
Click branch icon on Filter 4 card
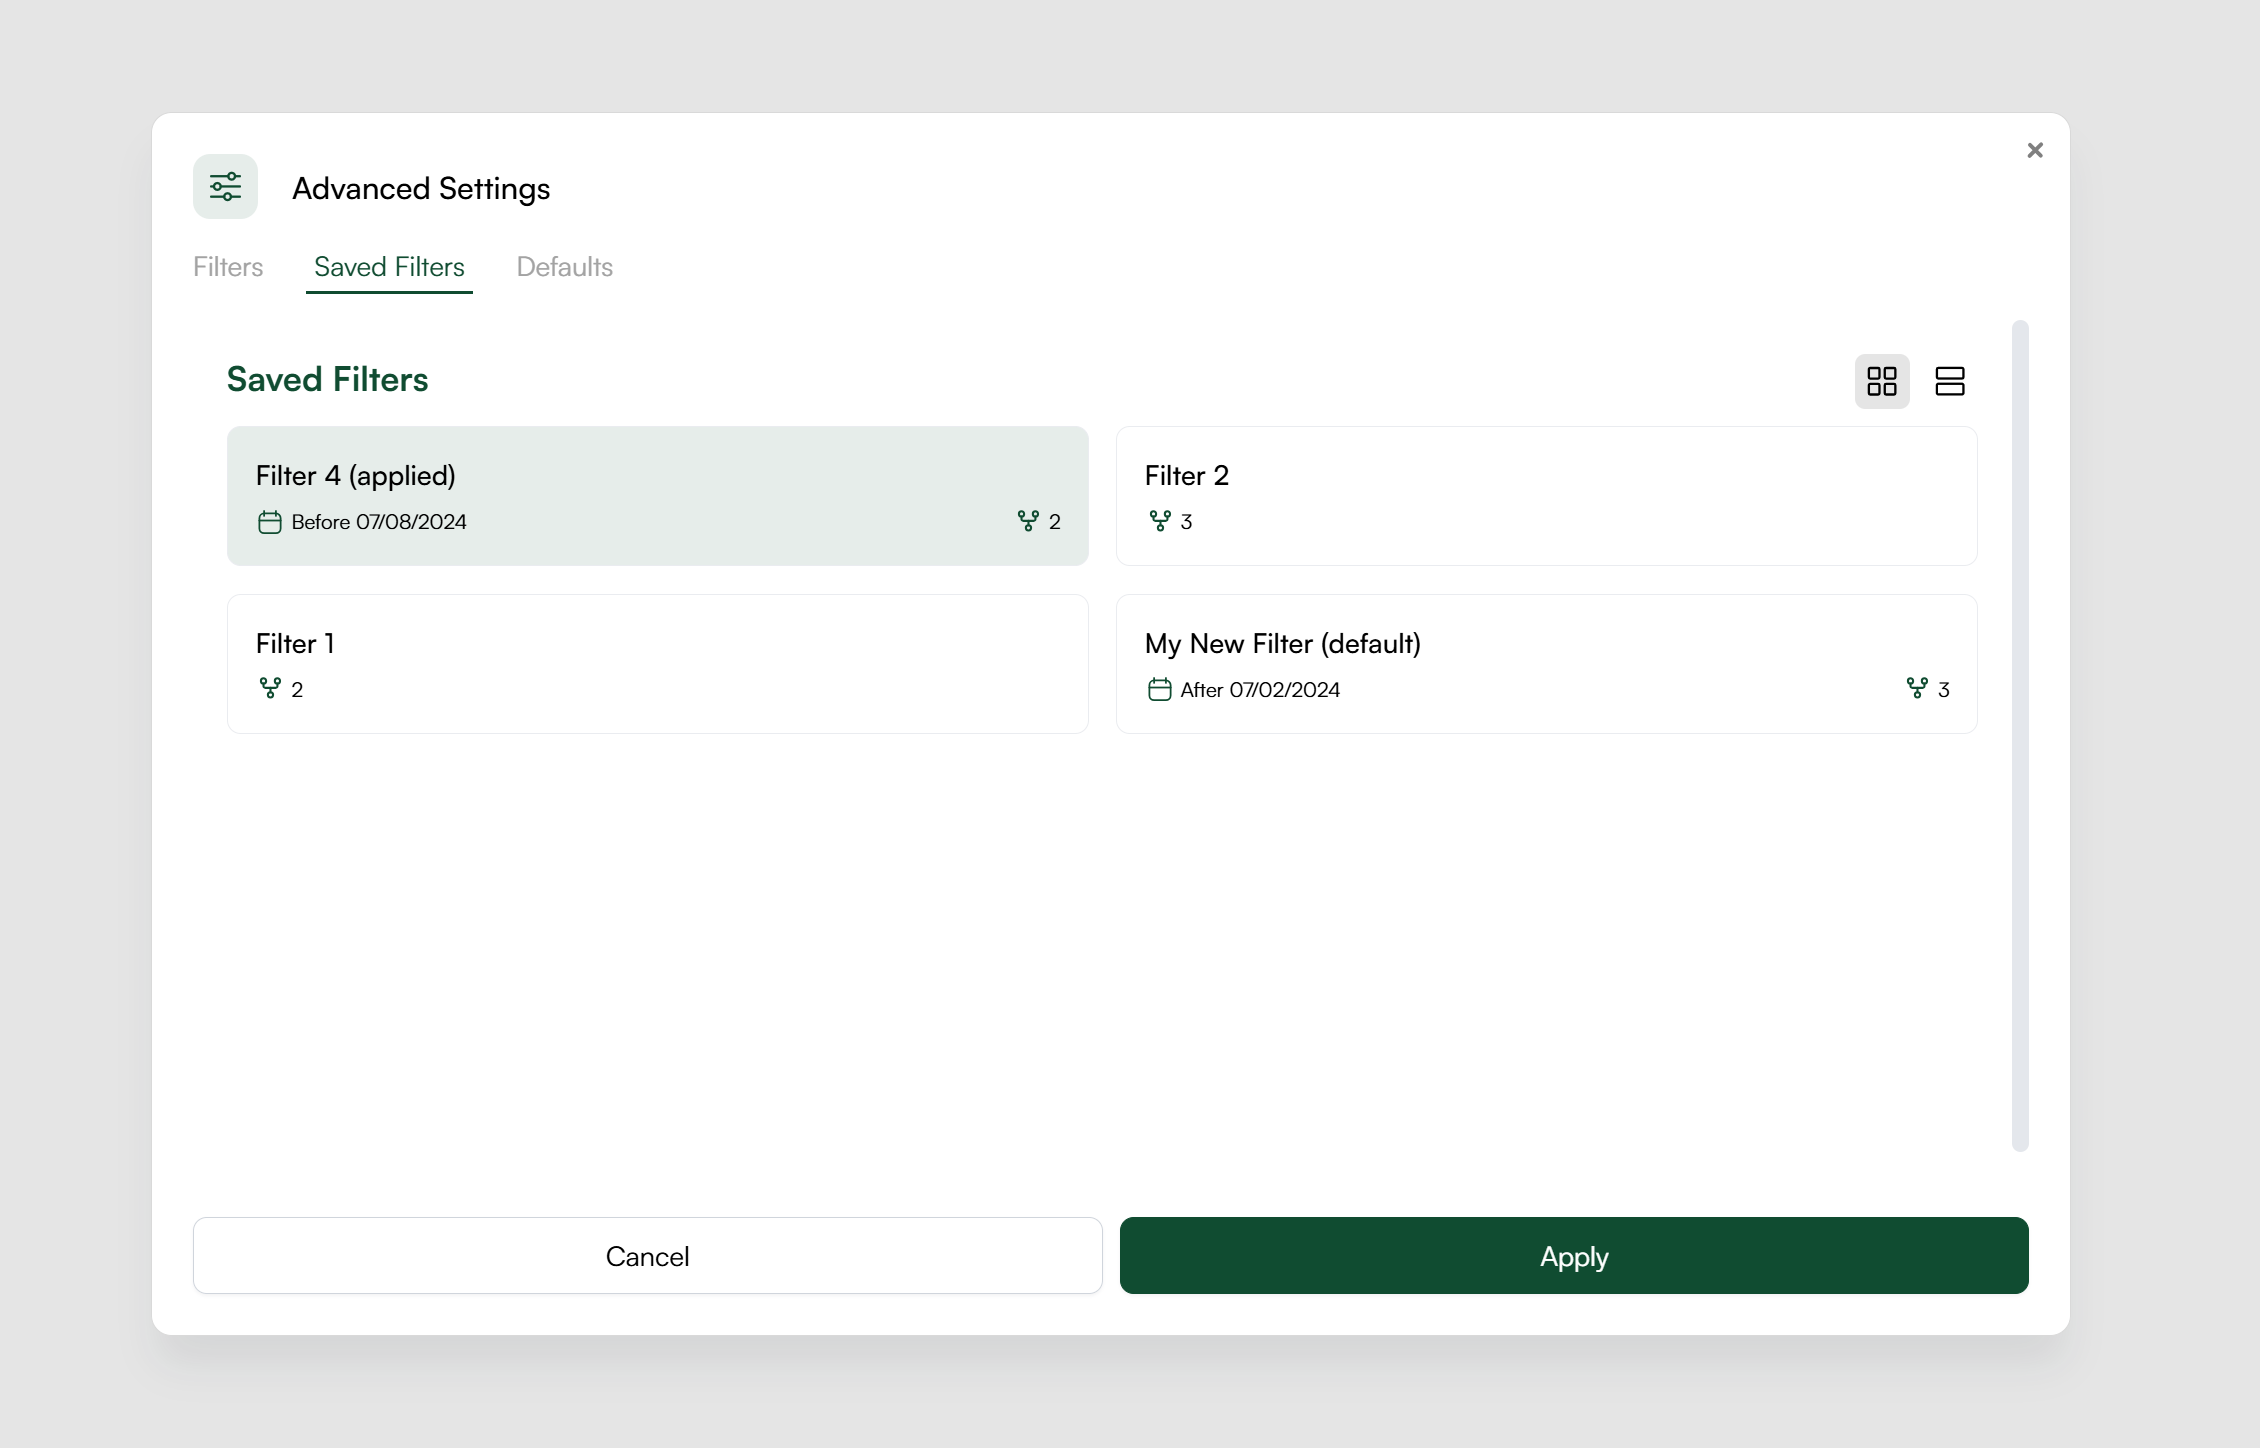click(x=1027, y=521)
